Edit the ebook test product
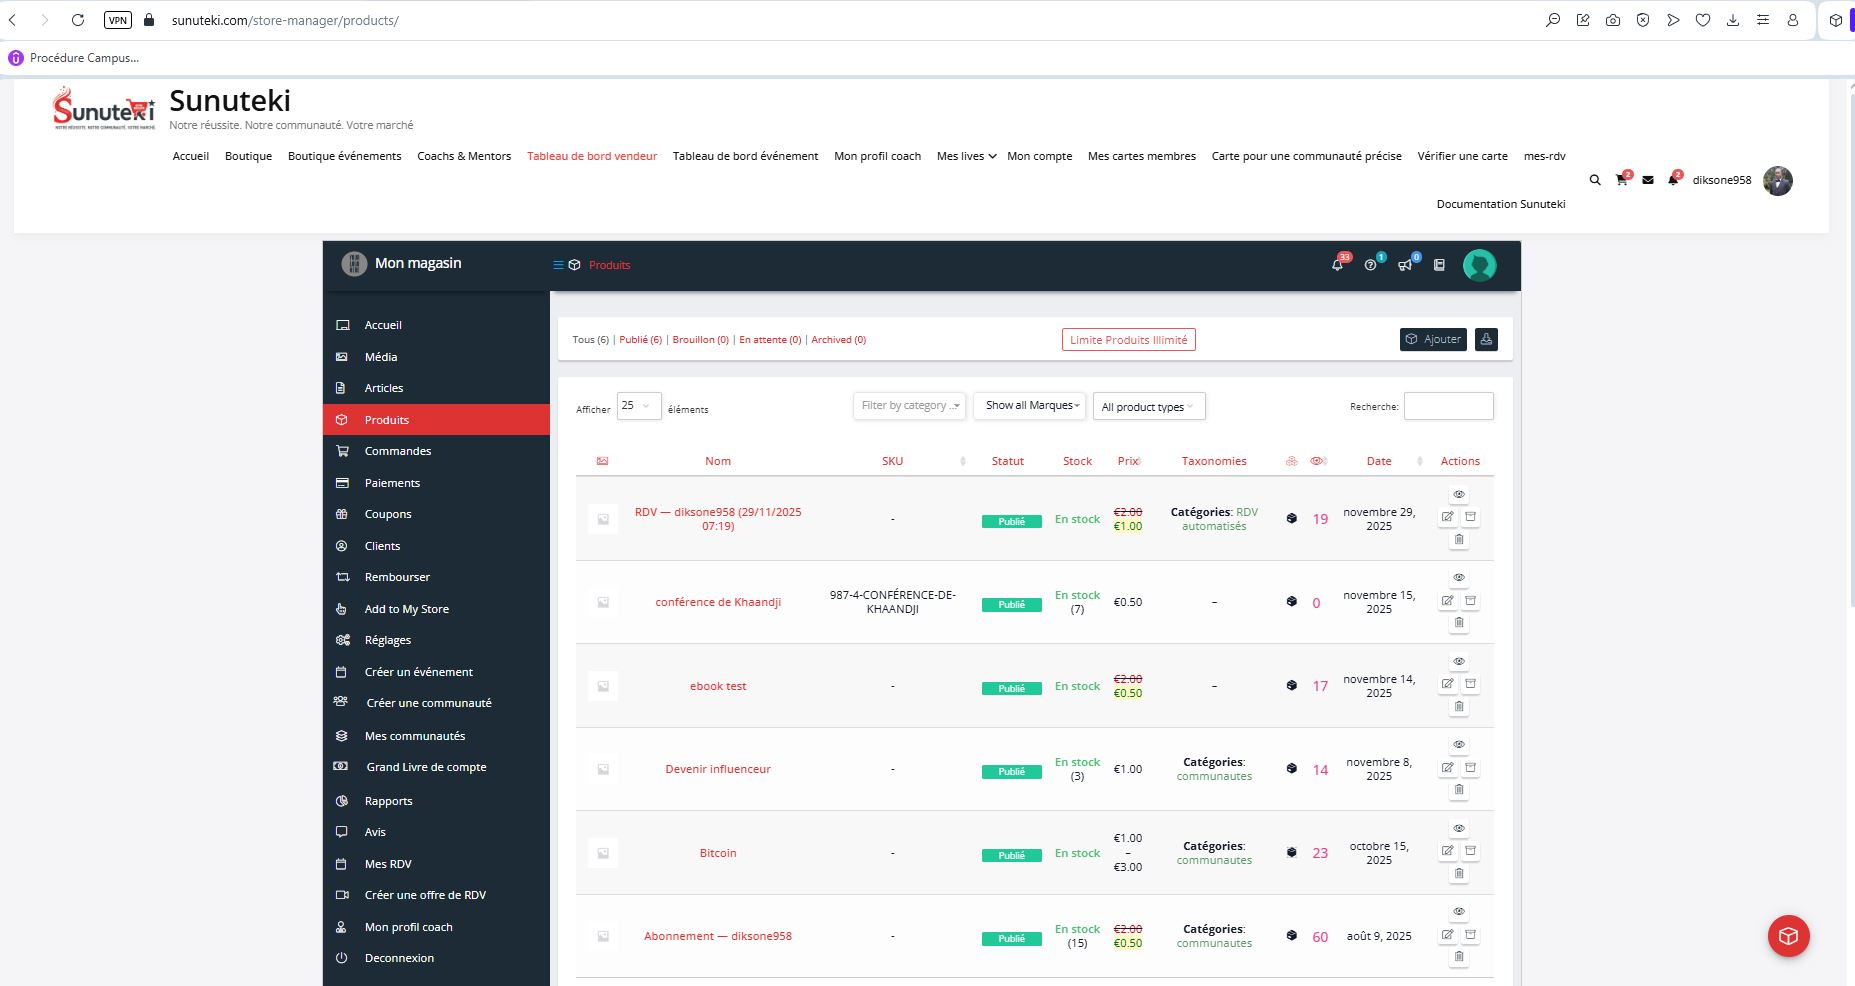This screenshot has width=1855, height=986. pyautogui.click(x=1447, y=684)
